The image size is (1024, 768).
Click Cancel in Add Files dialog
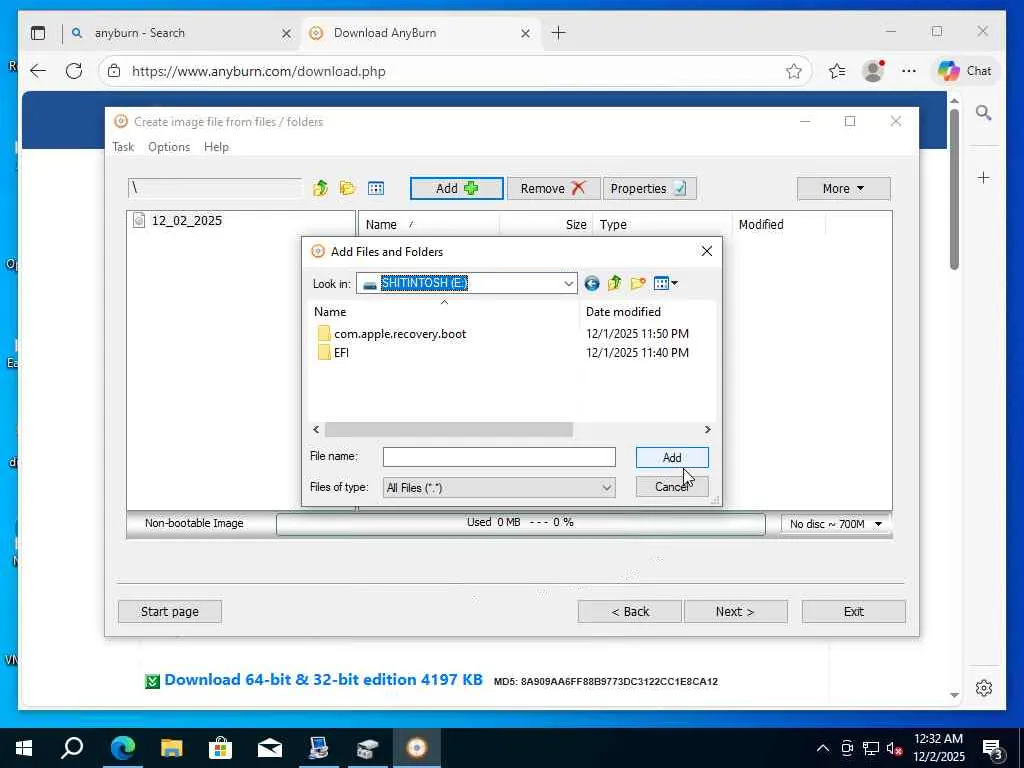pos(672,487)
